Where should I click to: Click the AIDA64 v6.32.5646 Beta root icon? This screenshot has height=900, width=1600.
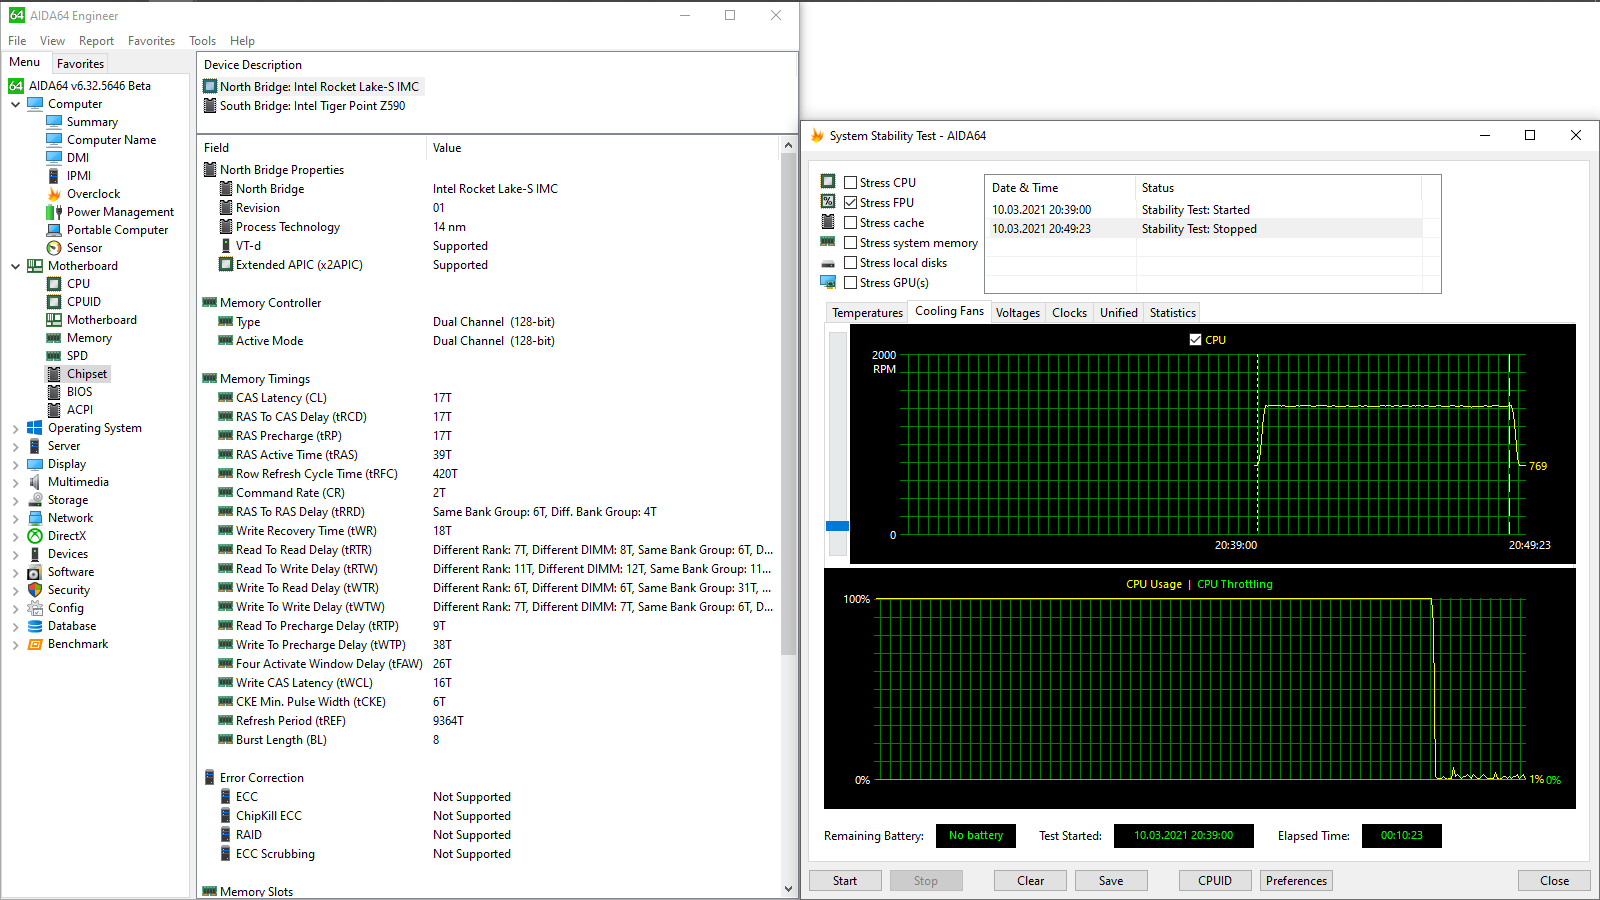tap(16, 86)
